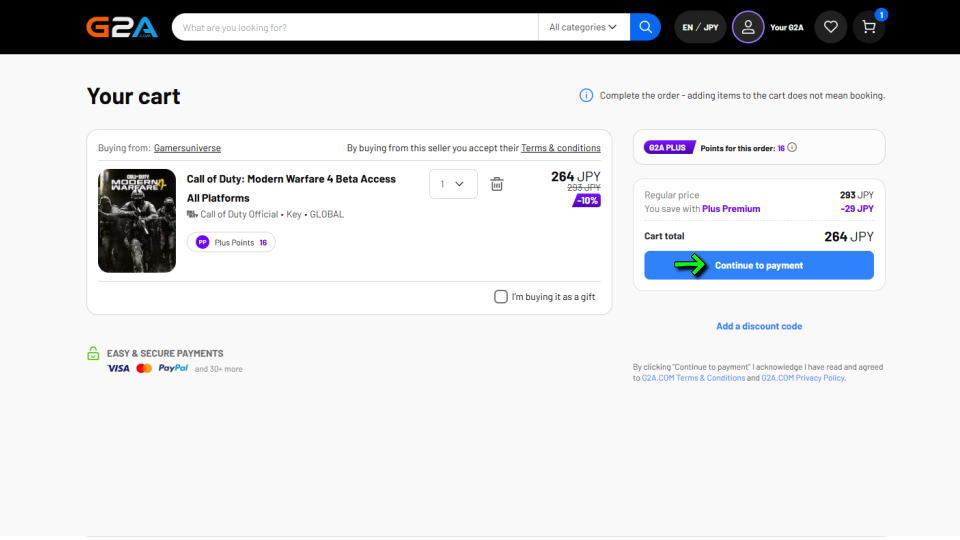Viewport: 960px width, 540px height.
Task: Click Regular price 293 JPY value
Action: (857, 195)
